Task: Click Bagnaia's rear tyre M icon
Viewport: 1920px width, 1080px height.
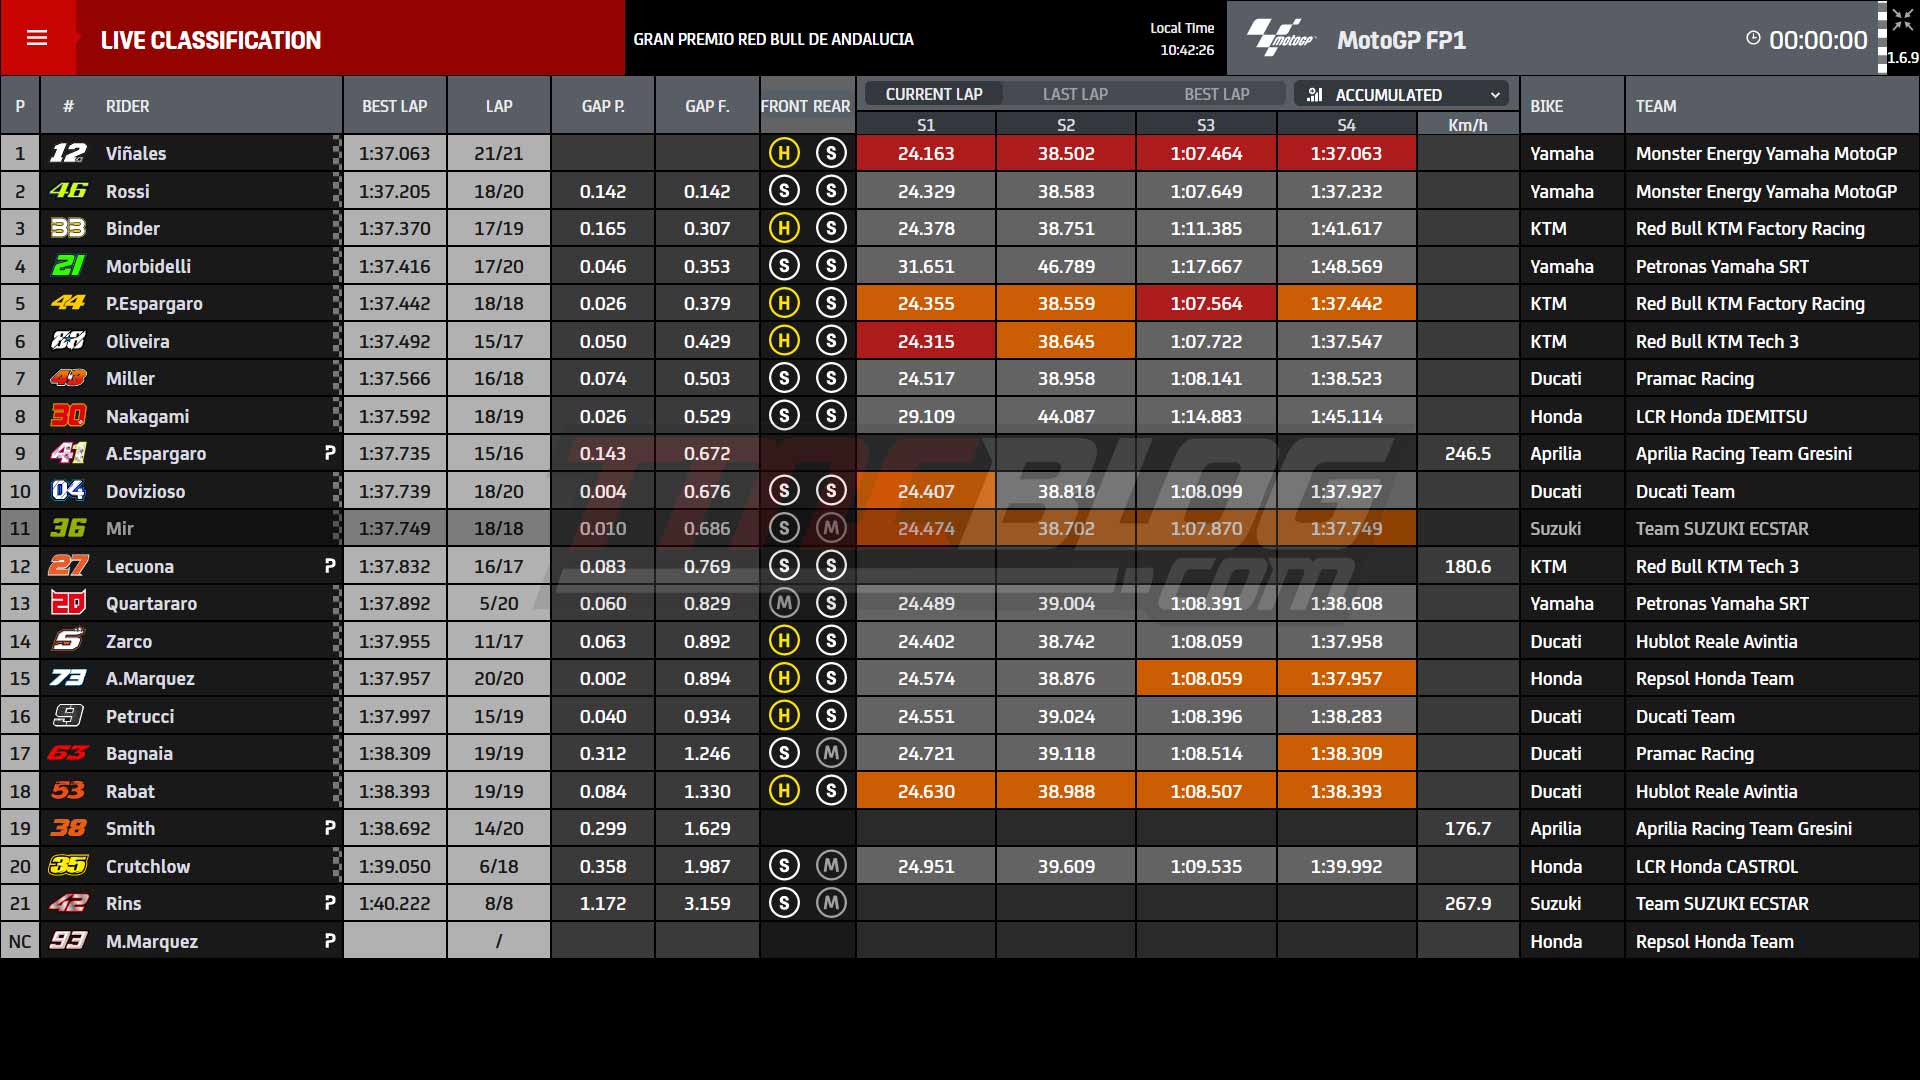Action: pyautogui.click(x=831, y=753)
